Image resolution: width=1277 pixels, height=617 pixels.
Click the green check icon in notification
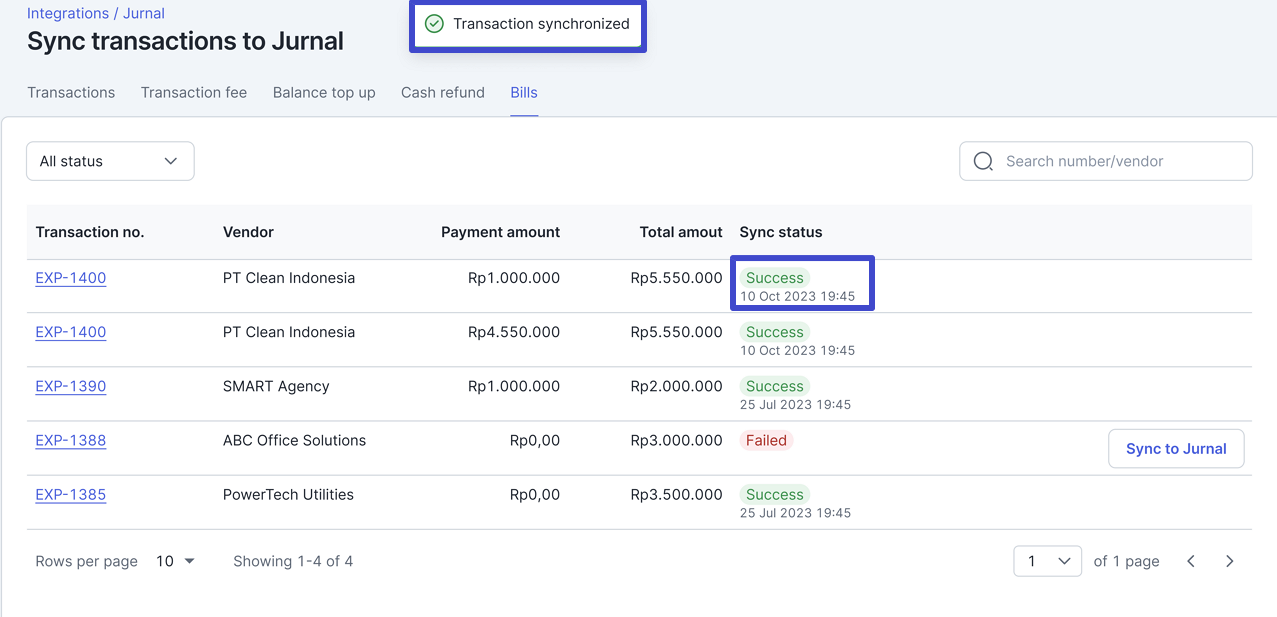point(434,24)
